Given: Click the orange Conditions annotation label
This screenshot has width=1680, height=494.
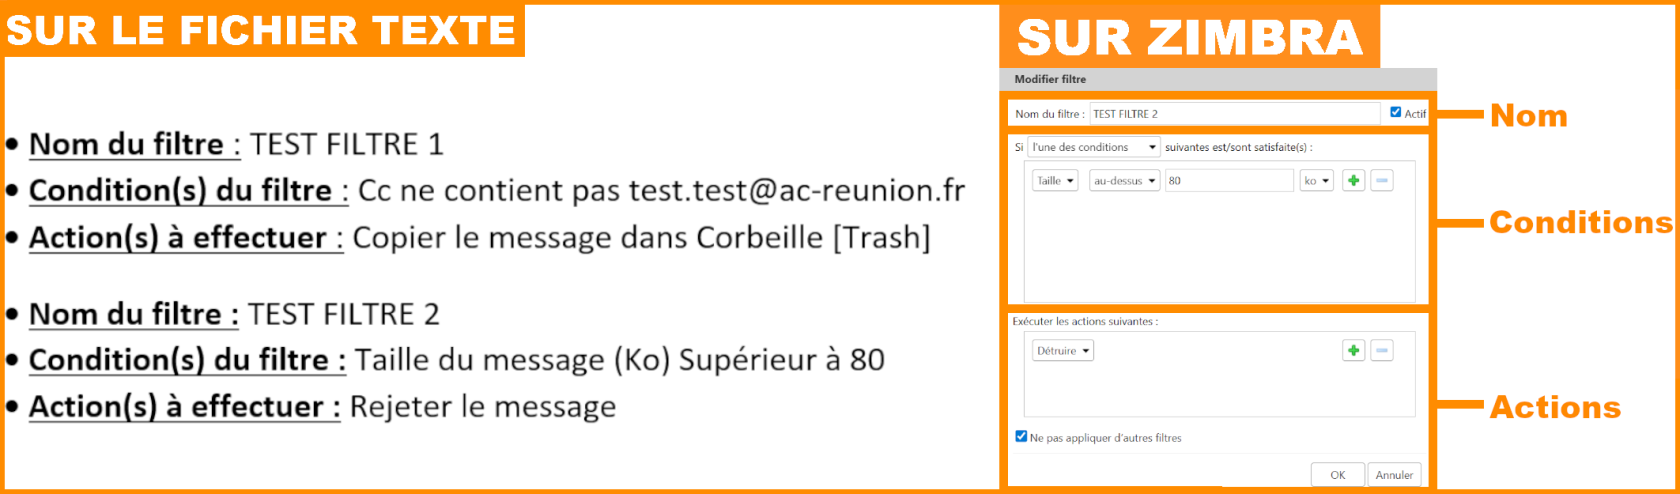Looking at the screenshot, I should [1580, 222].
